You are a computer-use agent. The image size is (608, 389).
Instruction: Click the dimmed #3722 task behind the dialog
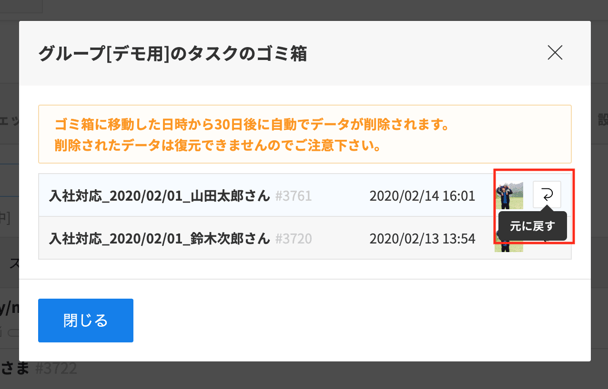tap(56, 368)
